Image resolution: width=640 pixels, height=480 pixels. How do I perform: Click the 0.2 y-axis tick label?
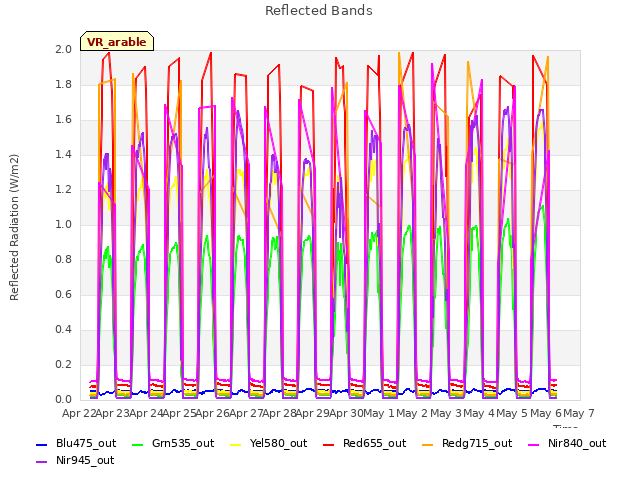pyautogui.click(x=64, y=364)
